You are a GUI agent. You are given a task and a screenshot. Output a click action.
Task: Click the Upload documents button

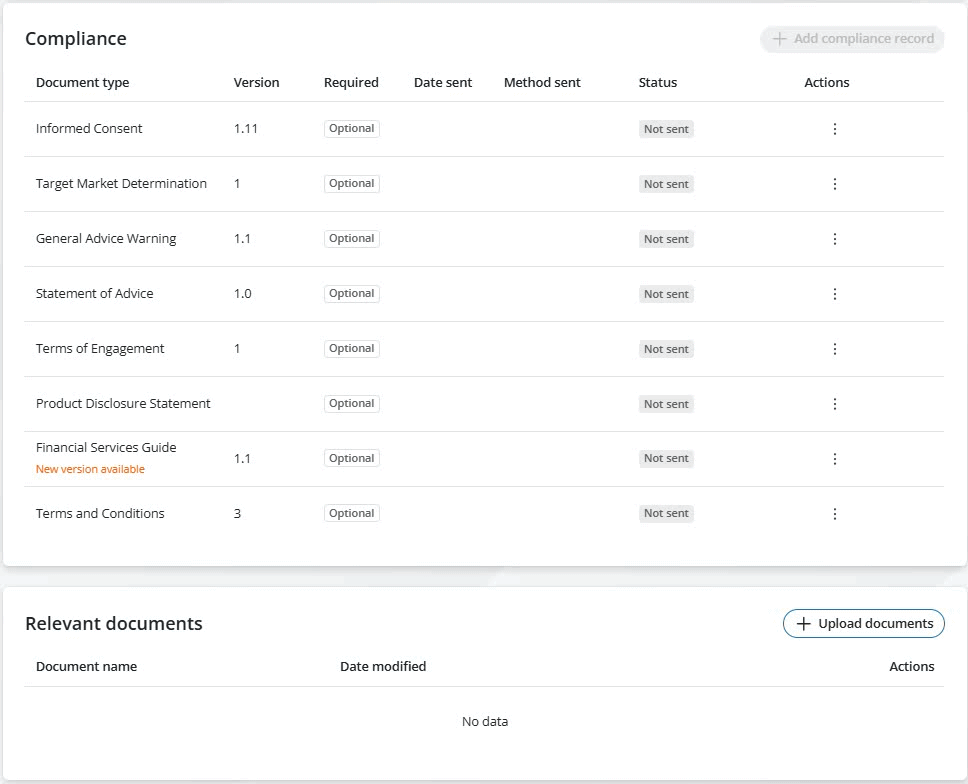pos(864,623)
